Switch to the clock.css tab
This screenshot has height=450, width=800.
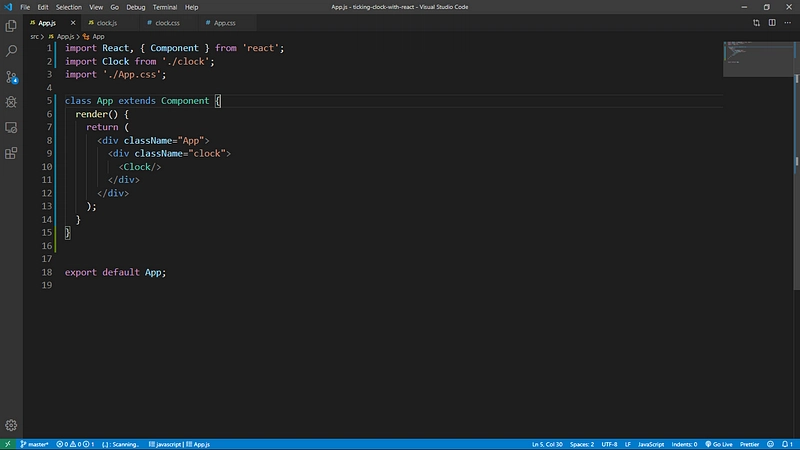tap(167, 23)
